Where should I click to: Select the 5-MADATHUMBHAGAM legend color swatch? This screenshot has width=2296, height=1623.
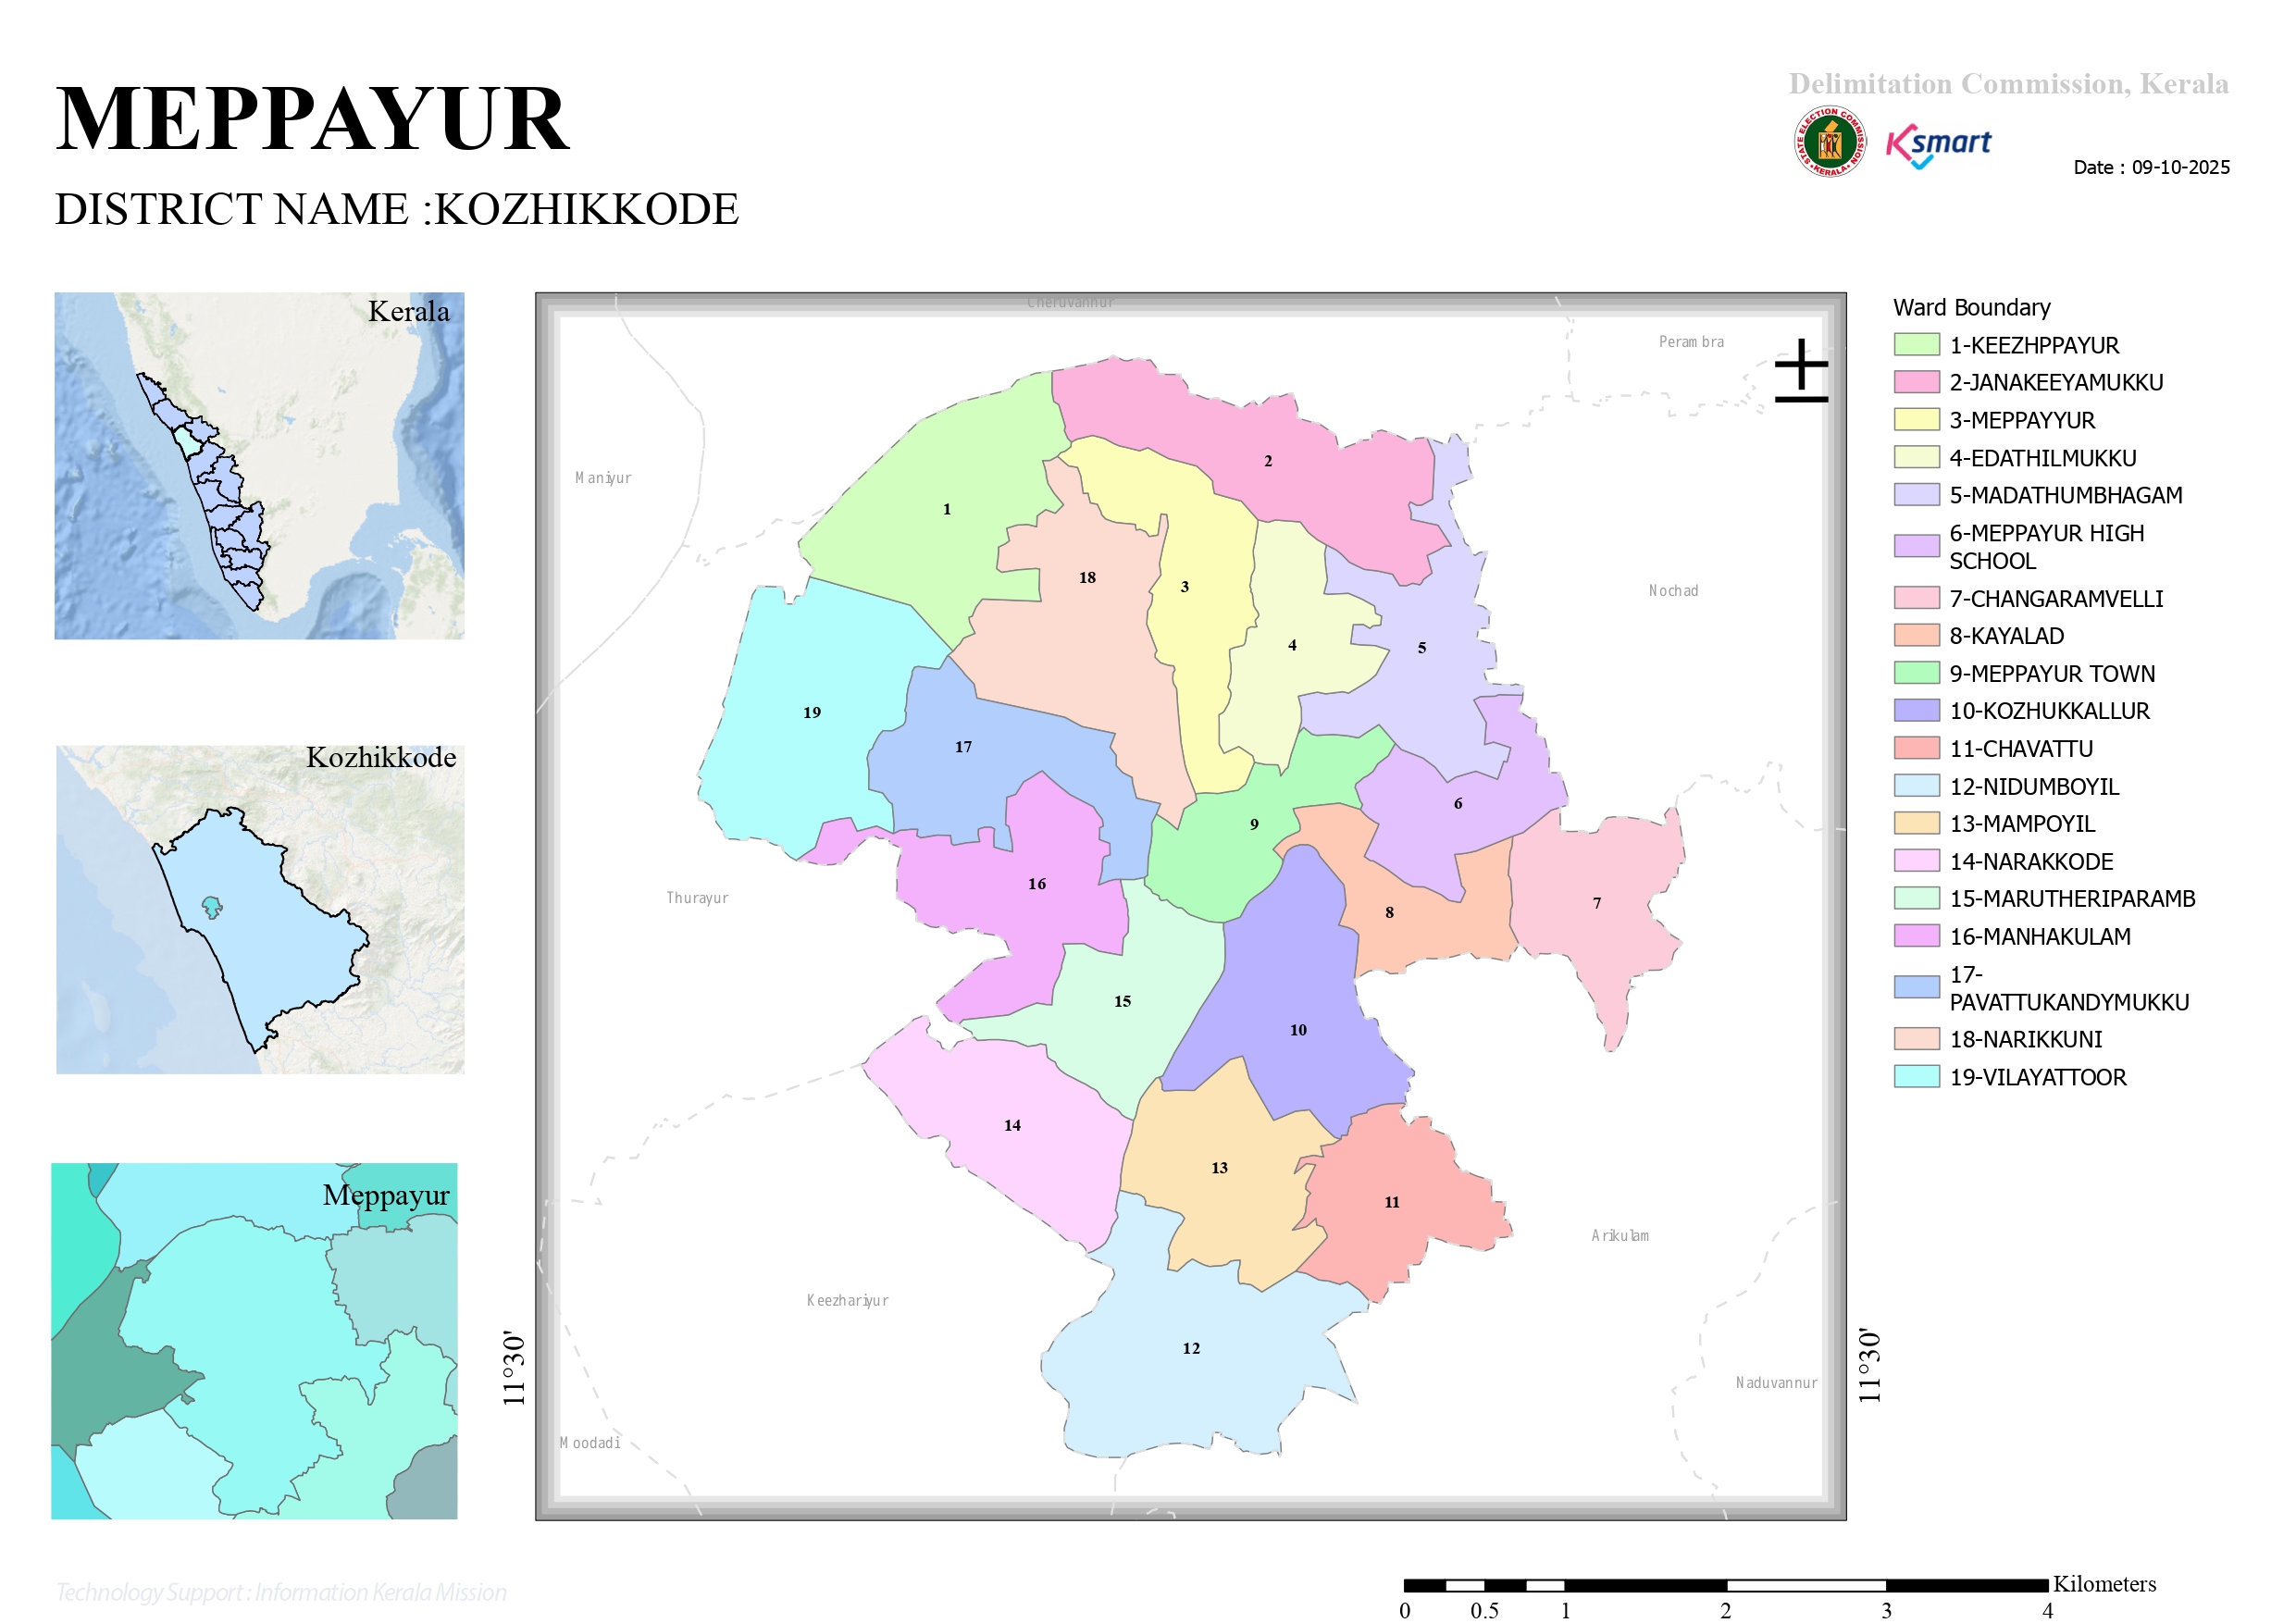point(1916,495)
